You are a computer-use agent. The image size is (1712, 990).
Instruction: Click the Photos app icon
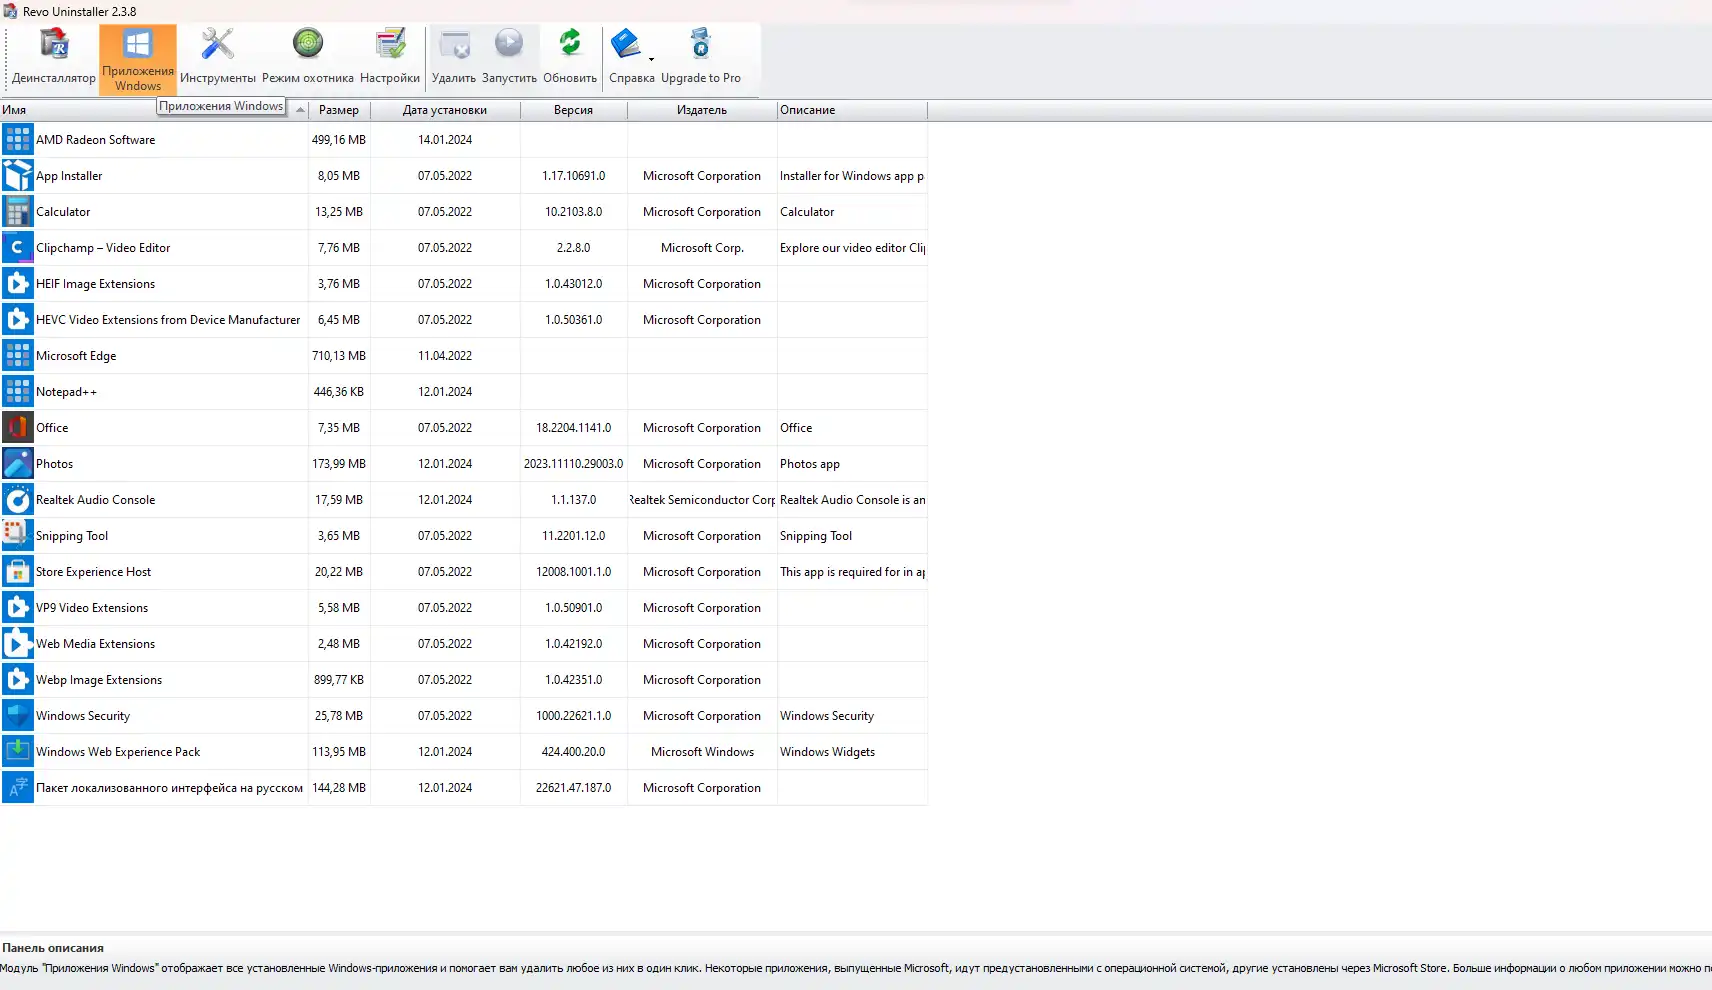[18, 464]
